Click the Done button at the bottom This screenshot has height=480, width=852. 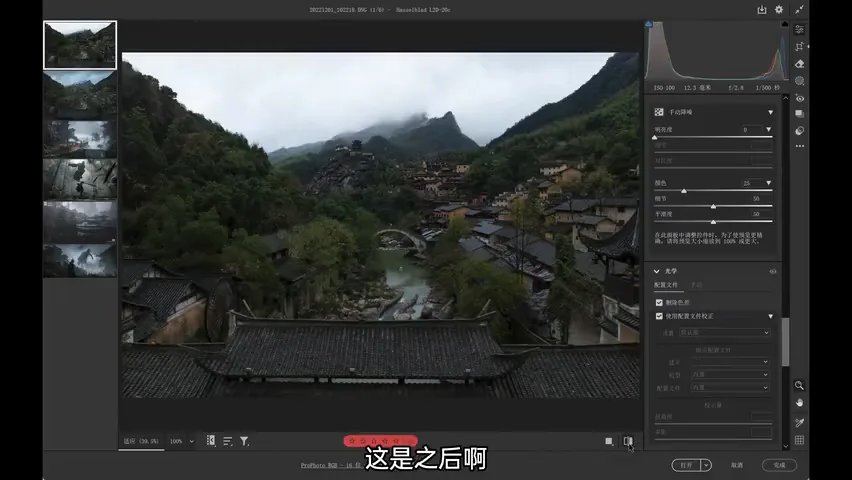[x=779, y=465]
